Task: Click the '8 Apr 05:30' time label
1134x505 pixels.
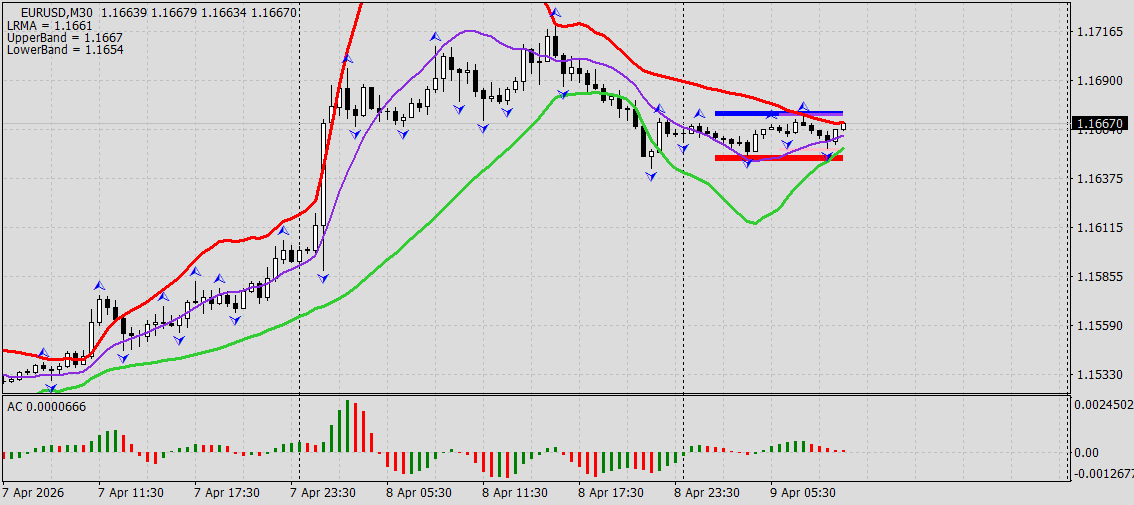Action: pos(419,493)
